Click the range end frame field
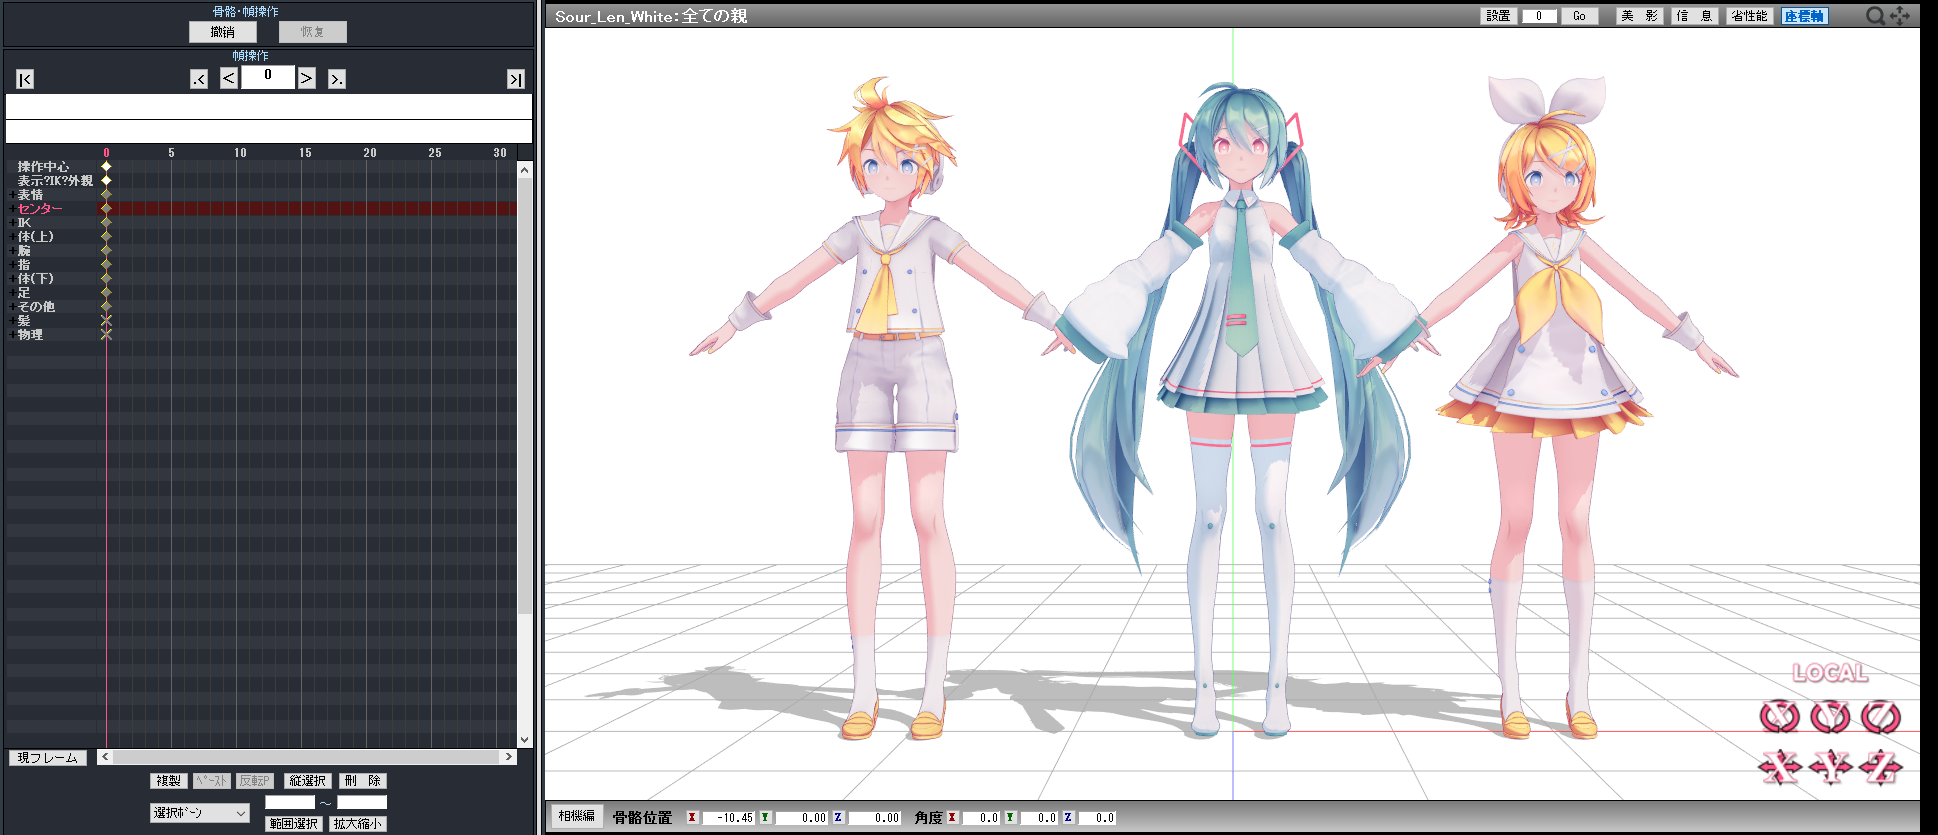Screen dimensions: 1938x835 pos(362,802)
